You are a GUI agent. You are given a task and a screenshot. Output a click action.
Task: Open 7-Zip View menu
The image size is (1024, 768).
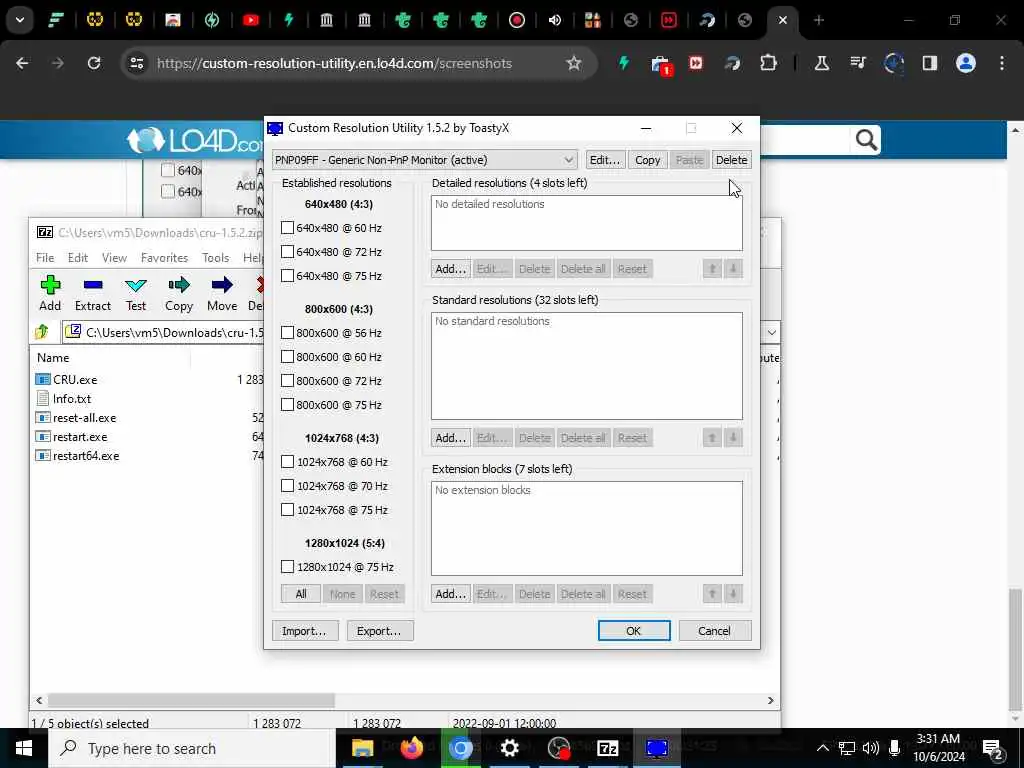[114, 258]
